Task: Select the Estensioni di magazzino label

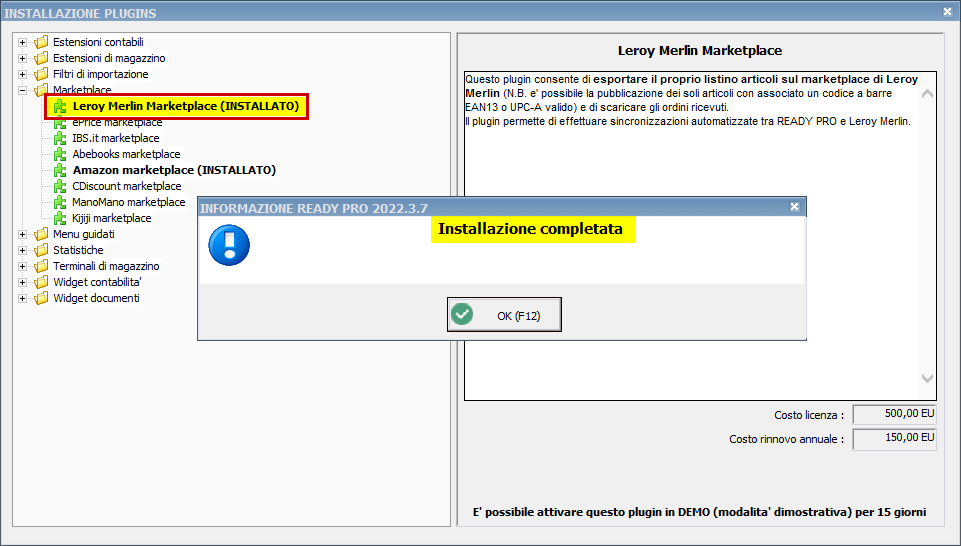Action: 109,58
